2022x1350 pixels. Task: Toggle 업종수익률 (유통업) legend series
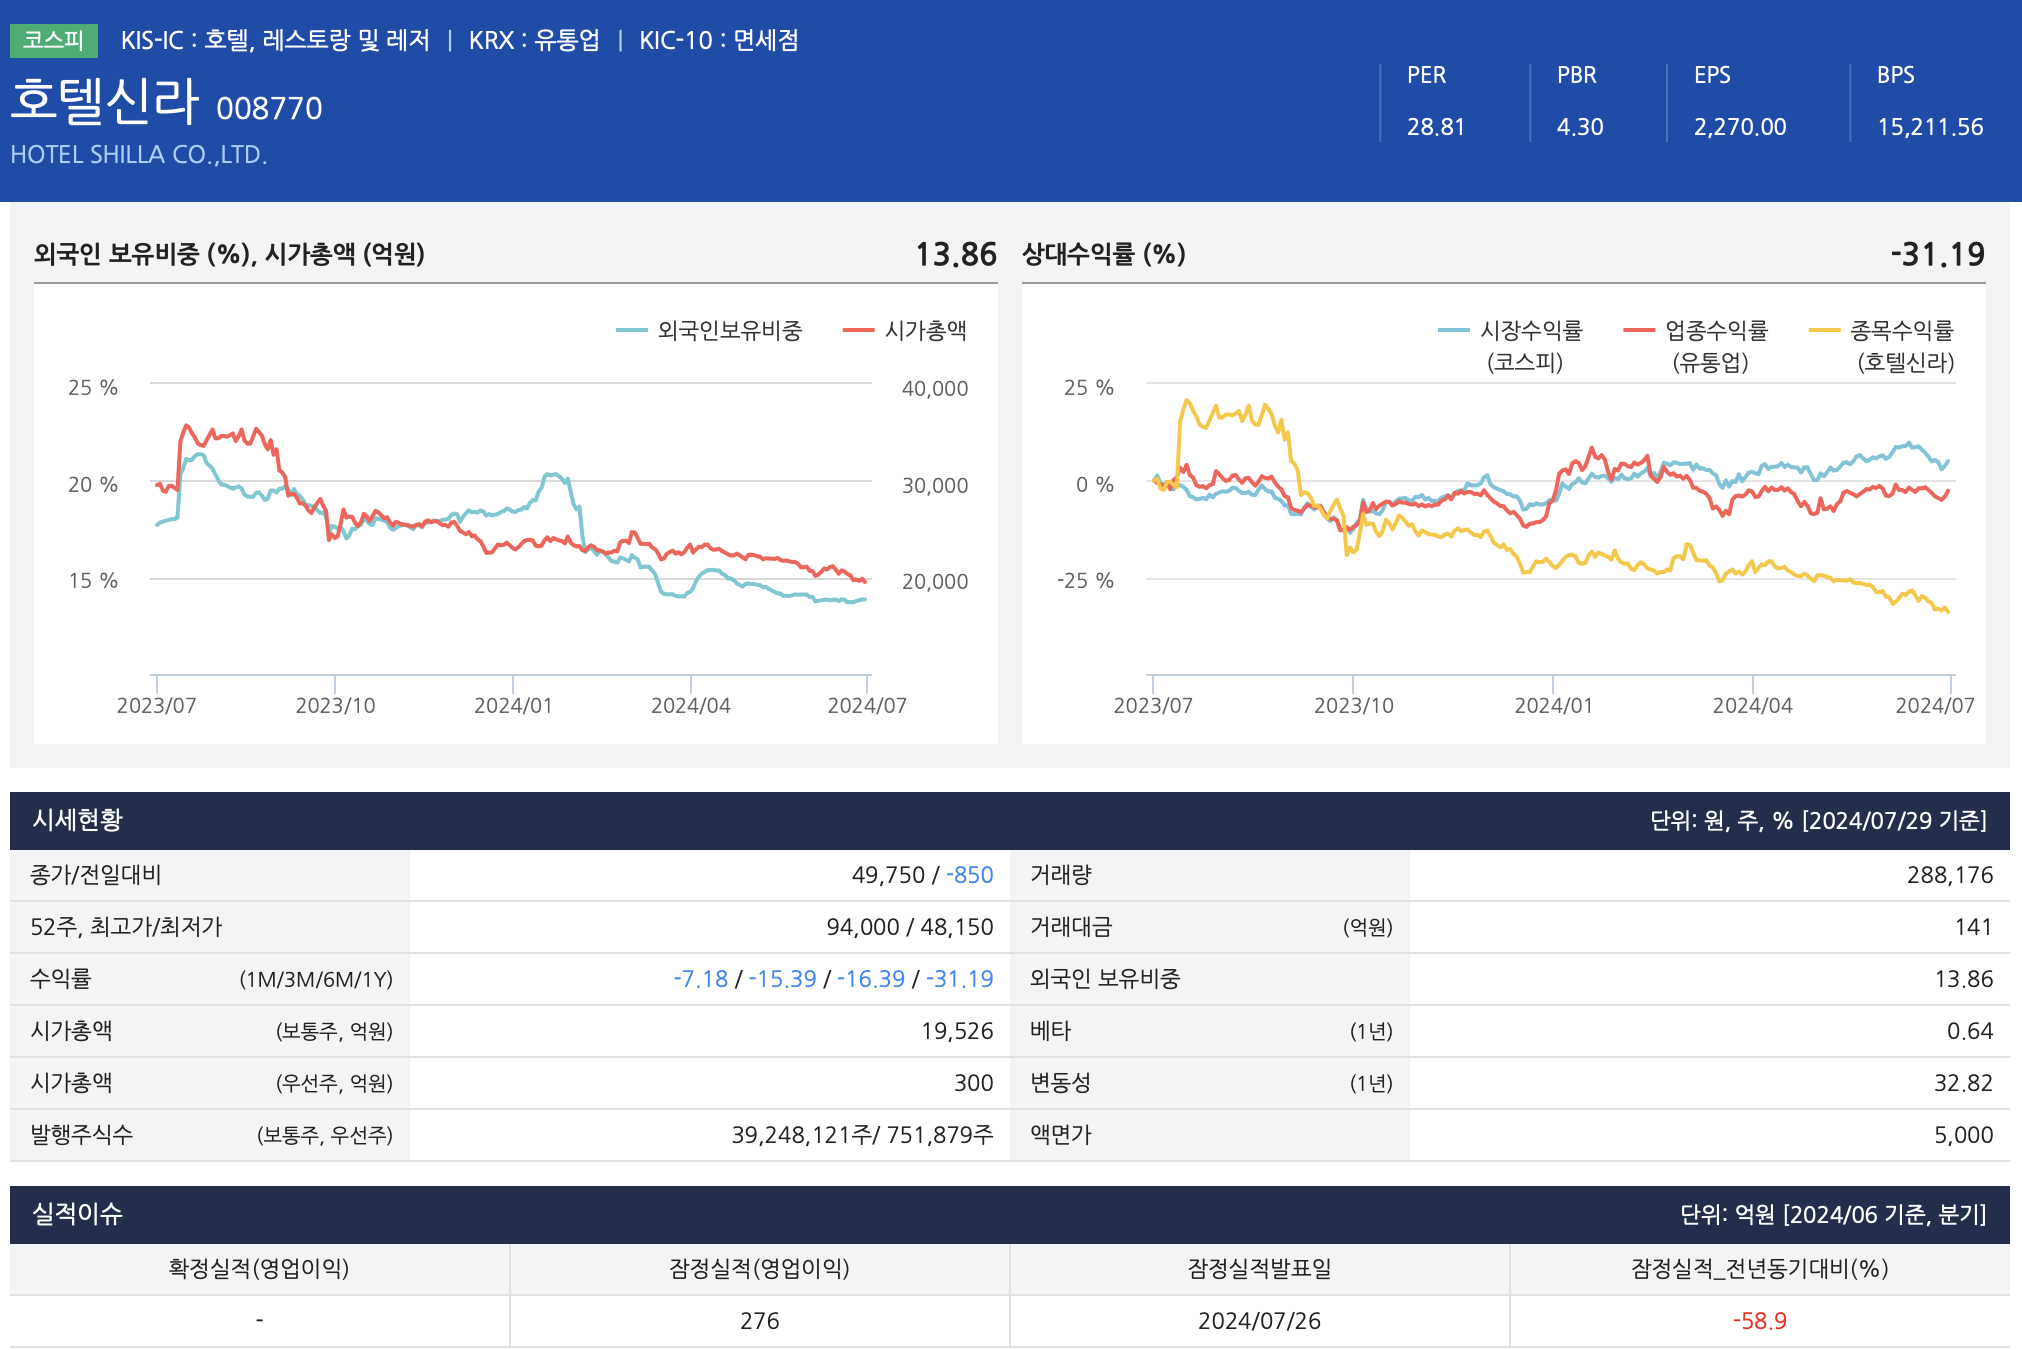[x=1715, y=331]
